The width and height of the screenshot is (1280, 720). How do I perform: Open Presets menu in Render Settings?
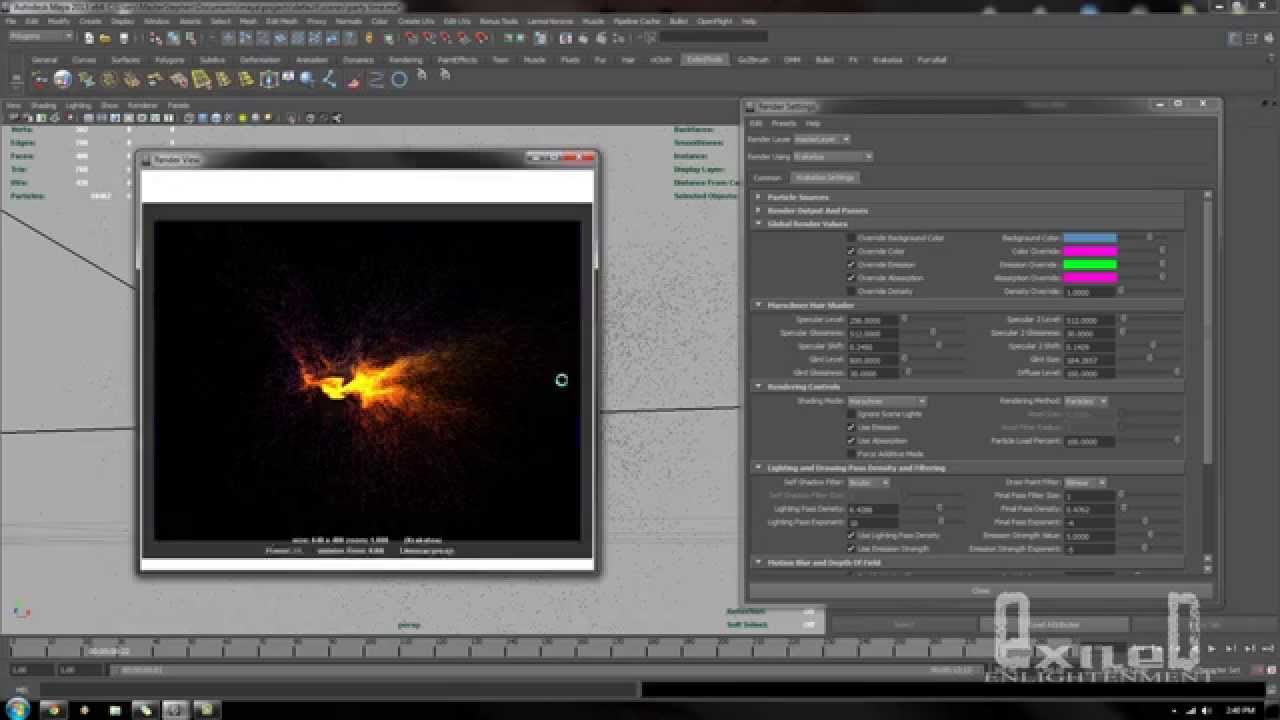pyautogui.click(x=783, y=123)
